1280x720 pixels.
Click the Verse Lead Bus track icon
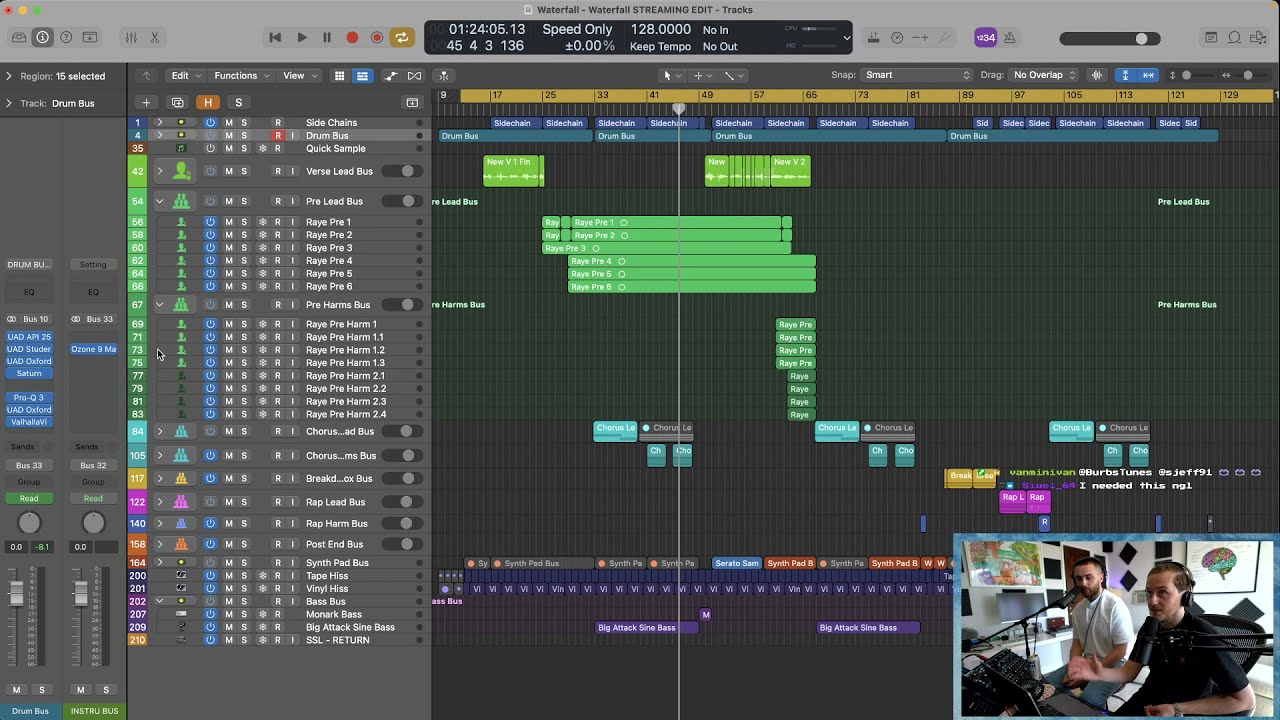click(181, 171)
